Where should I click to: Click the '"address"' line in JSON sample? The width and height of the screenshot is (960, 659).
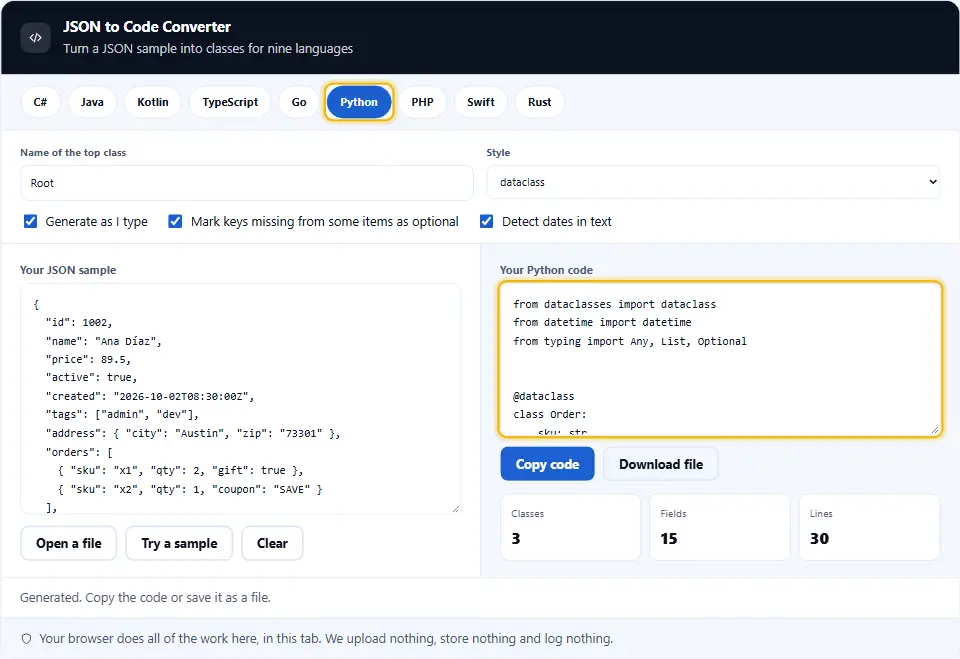click(x=193, y=434)
